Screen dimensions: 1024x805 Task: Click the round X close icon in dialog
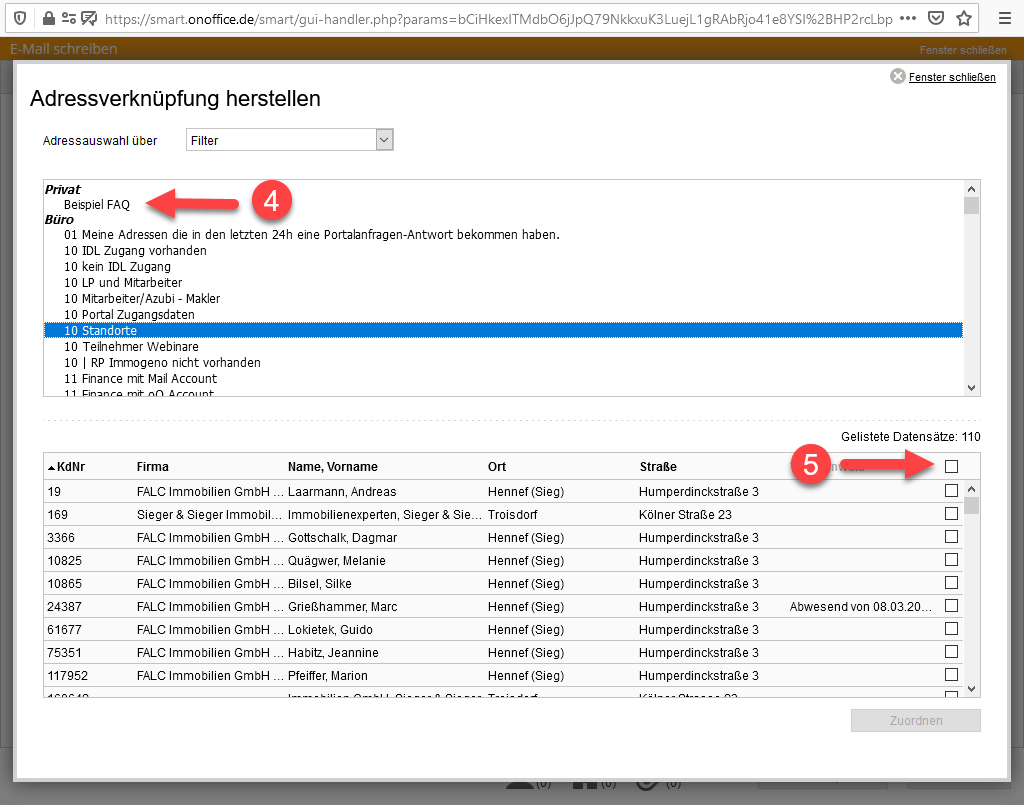pos(897,77)
